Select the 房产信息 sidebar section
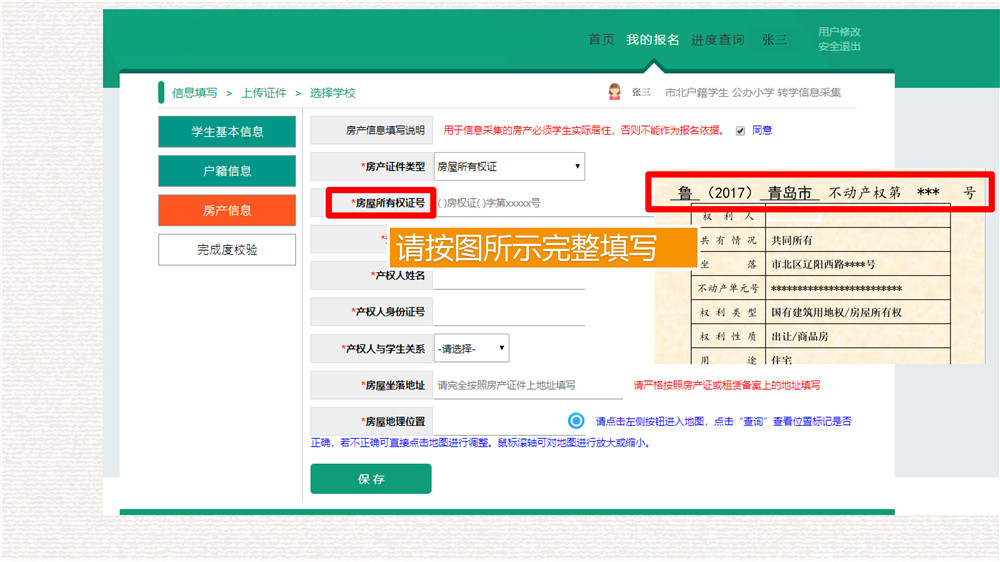Image resolution: width=1000 pixels, height=562 pixels. point(227,210)
